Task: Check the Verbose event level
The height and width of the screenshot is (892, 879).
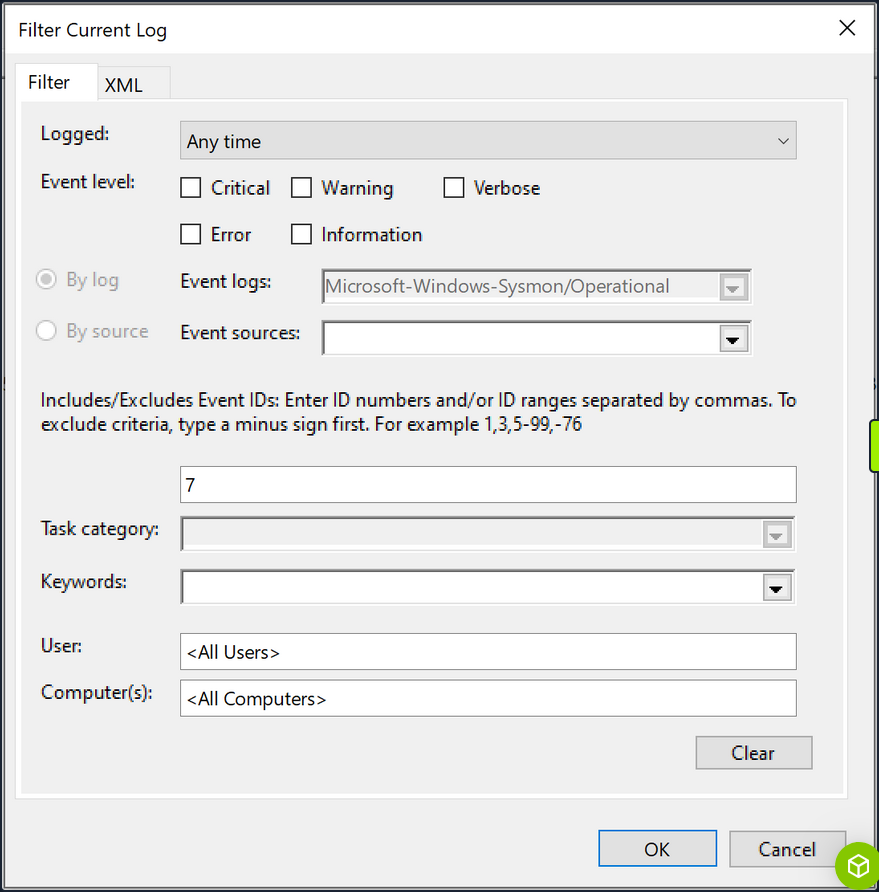Action: coord(453,187)
